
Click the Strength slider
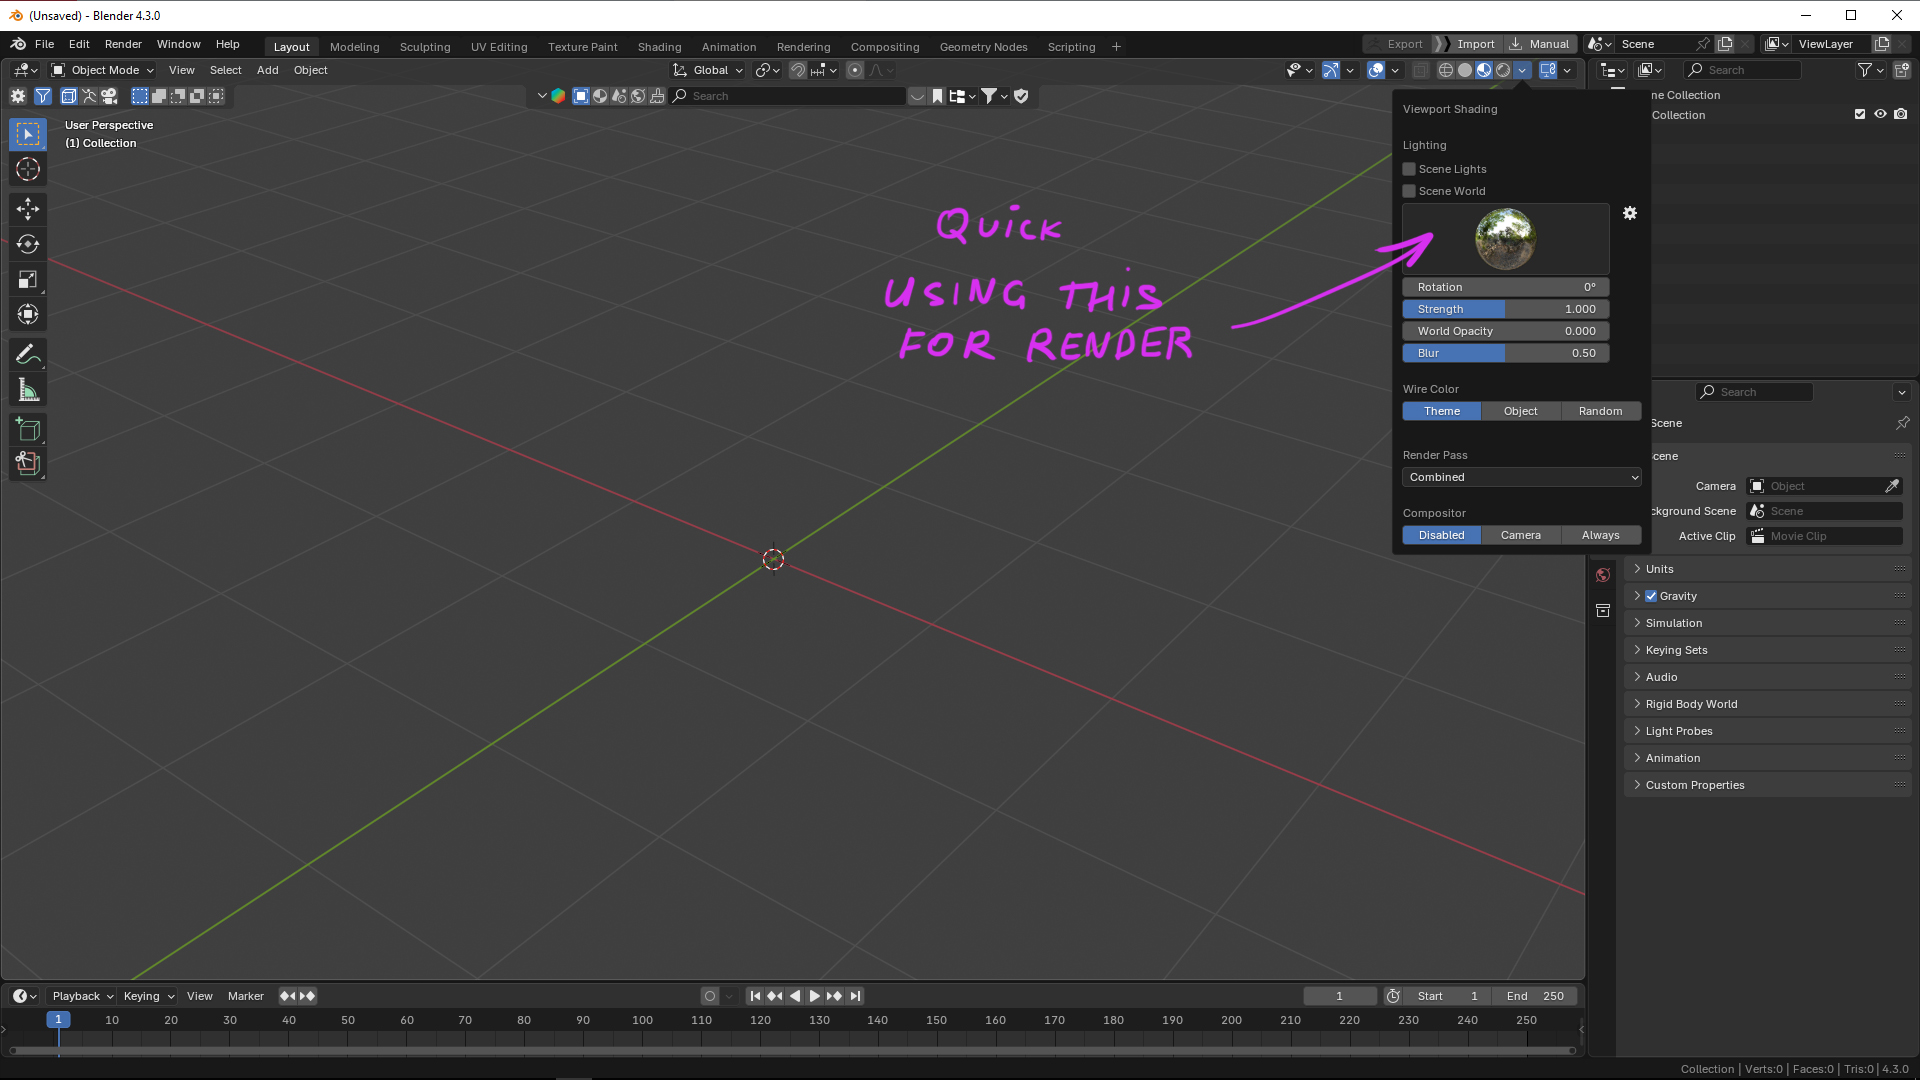[1505, 309]
